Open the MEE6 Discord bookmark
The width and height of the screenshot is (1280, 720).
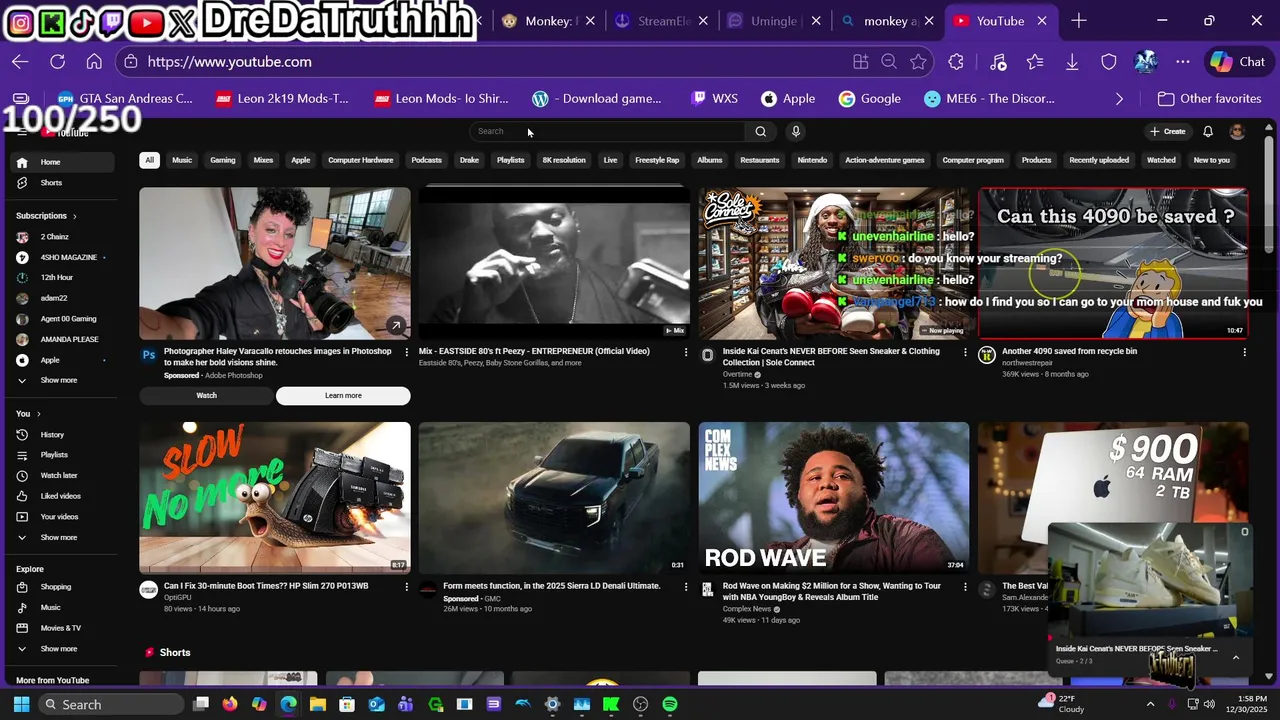click(989, 99)
